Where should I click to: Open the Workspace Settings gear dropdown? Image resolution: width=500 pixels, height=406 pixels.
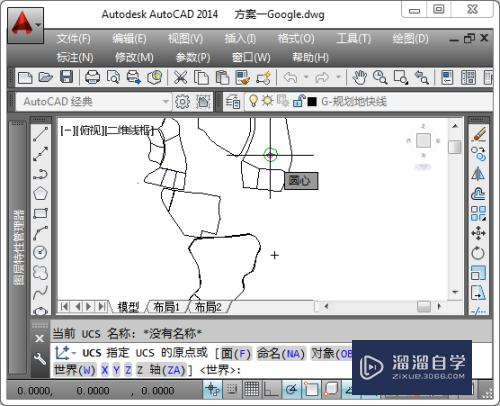[x=183, y=101]
